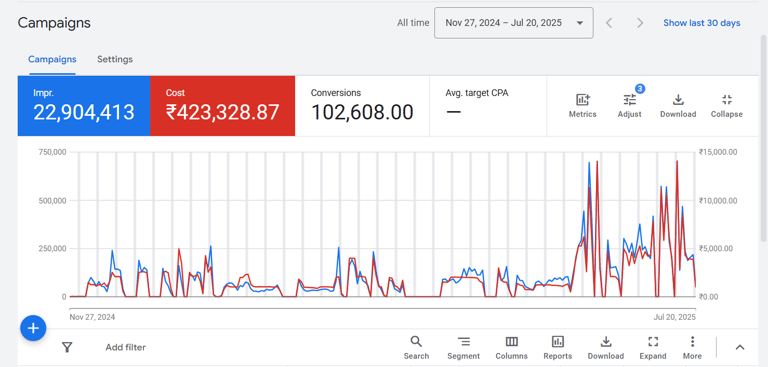Click Show last 30 days link

701,23
